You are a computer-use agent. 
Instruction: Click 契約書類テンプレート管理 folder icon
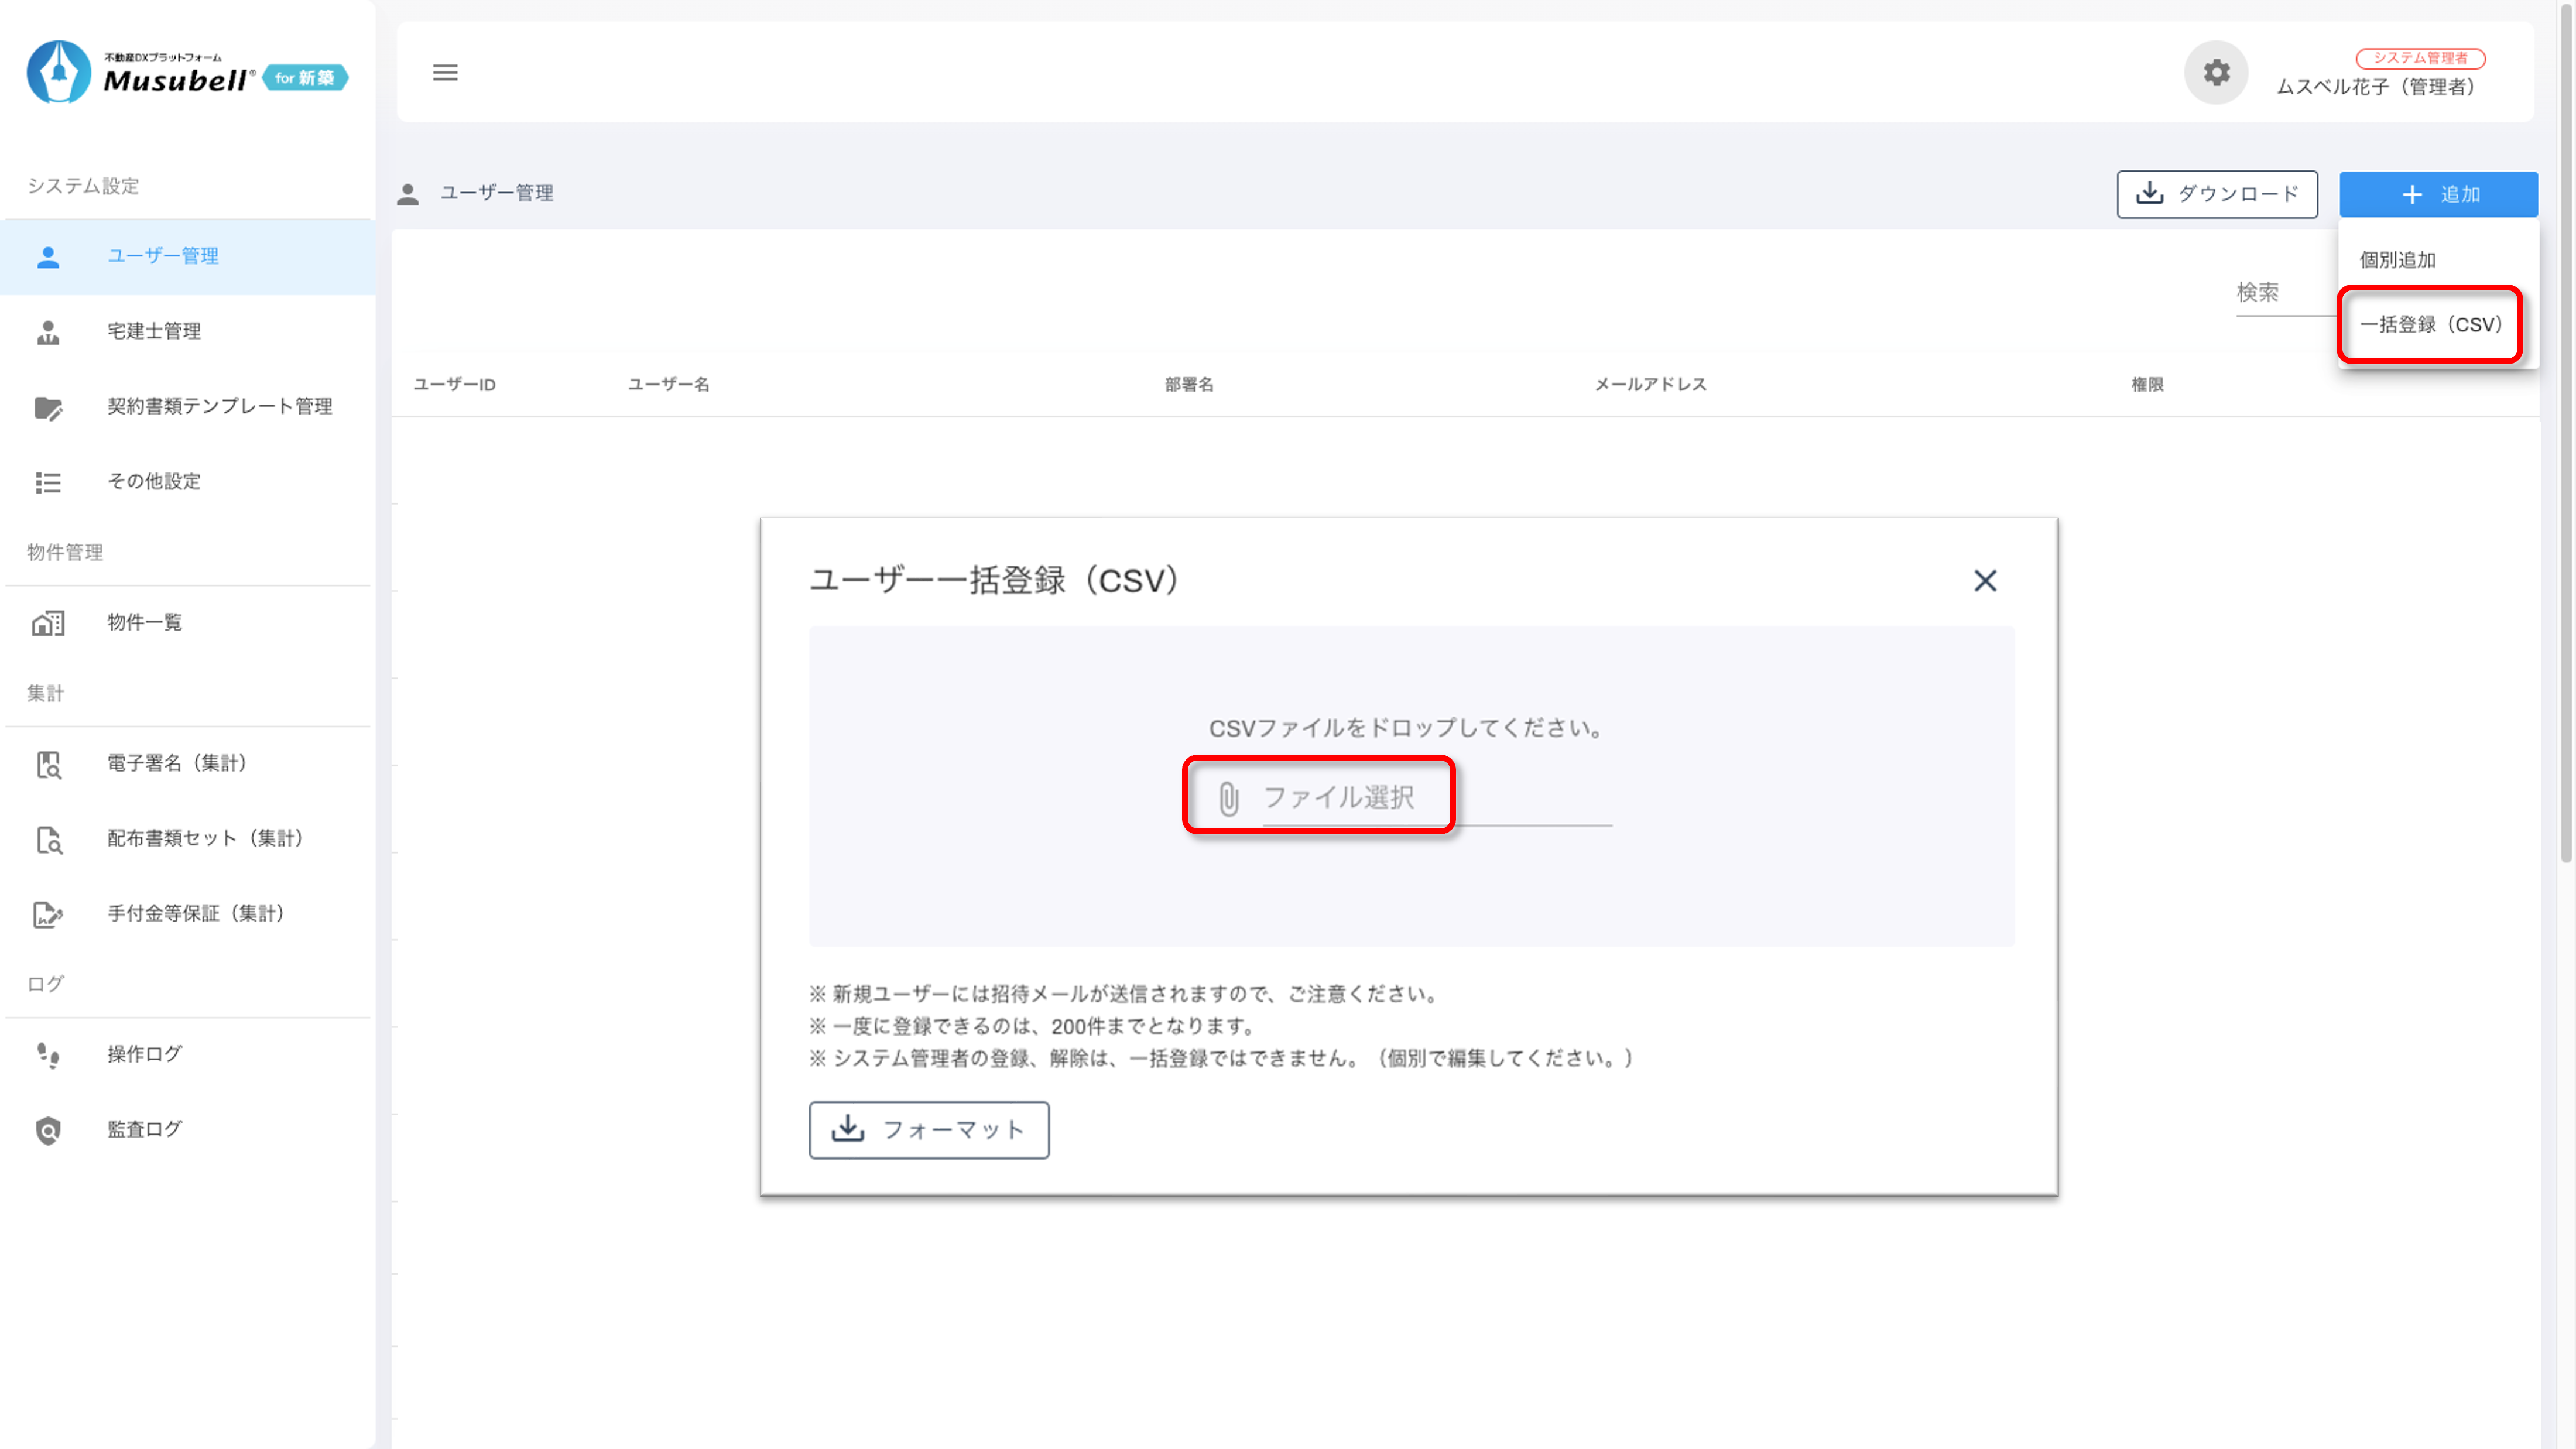coord(48,407)
